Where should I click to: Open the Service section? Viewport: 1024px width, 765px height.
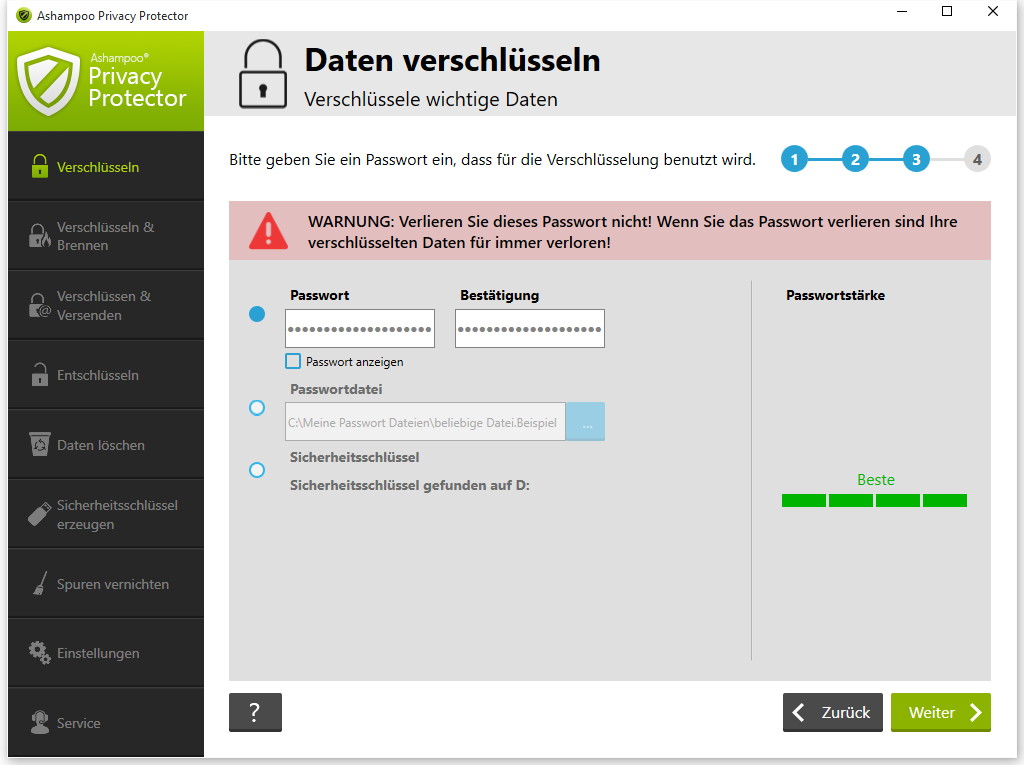pyautogui.click(x=106, y=723)
